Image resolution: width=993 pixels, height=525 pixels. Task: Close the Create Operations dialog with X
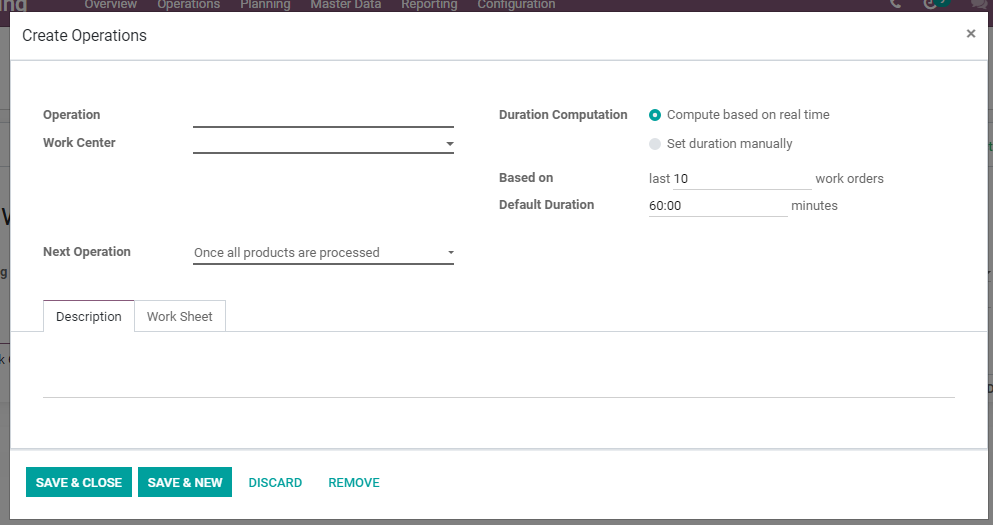click(970, 34)
